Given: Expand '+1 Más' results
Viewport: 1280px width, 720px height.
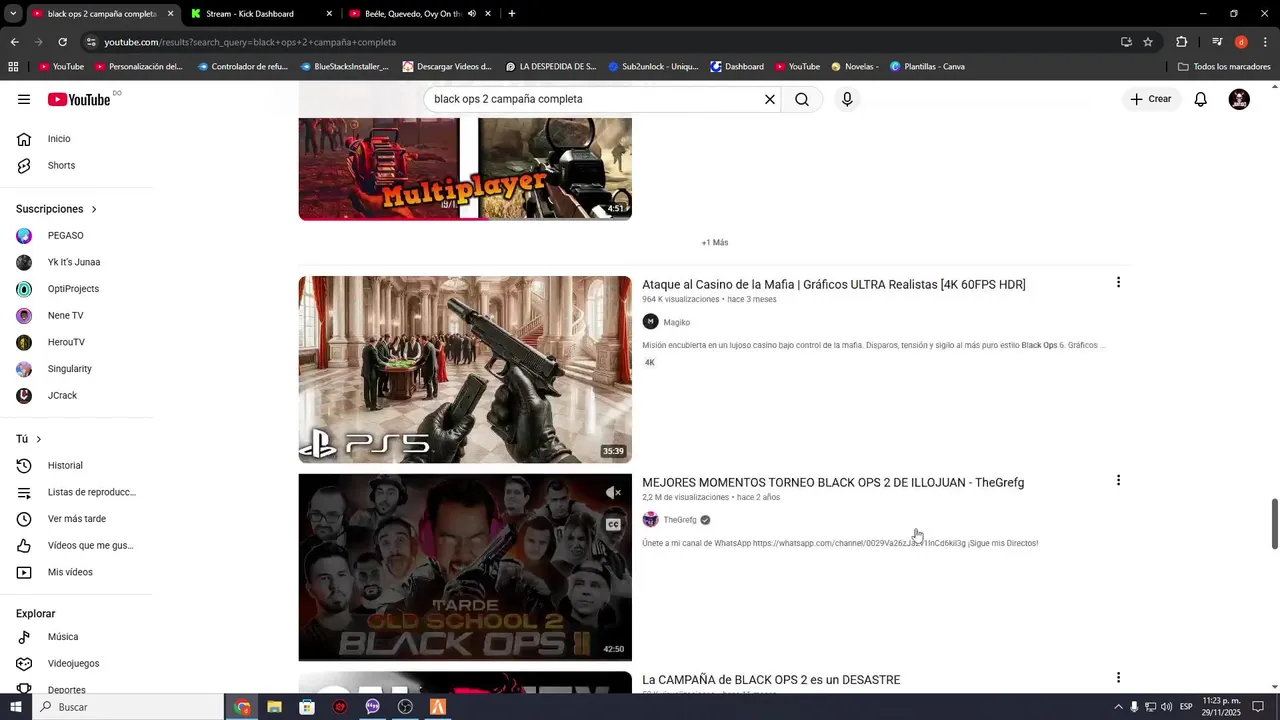Looking at the screenshot, I should [715, 243].
